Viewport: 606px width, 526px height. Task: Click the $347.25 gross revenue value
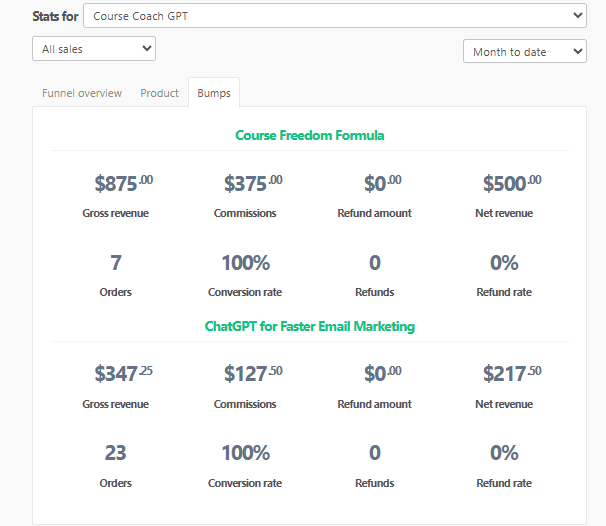coord(124,373)
